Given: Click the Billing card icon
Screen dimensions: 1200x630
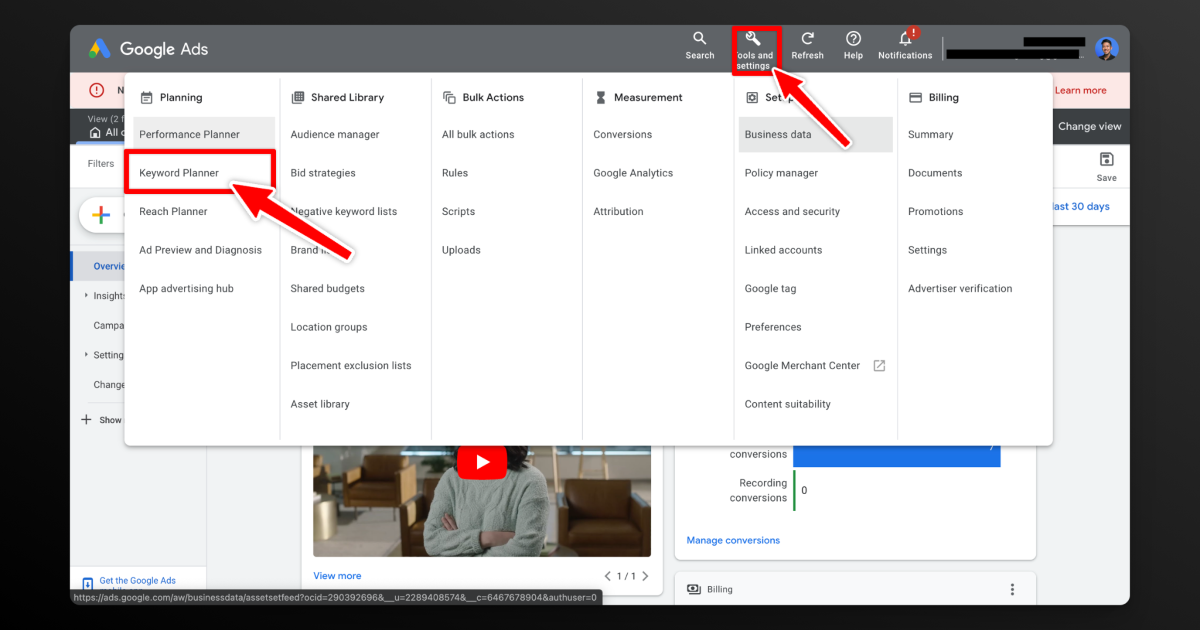Looking at the screenshot, I should 694,590.
